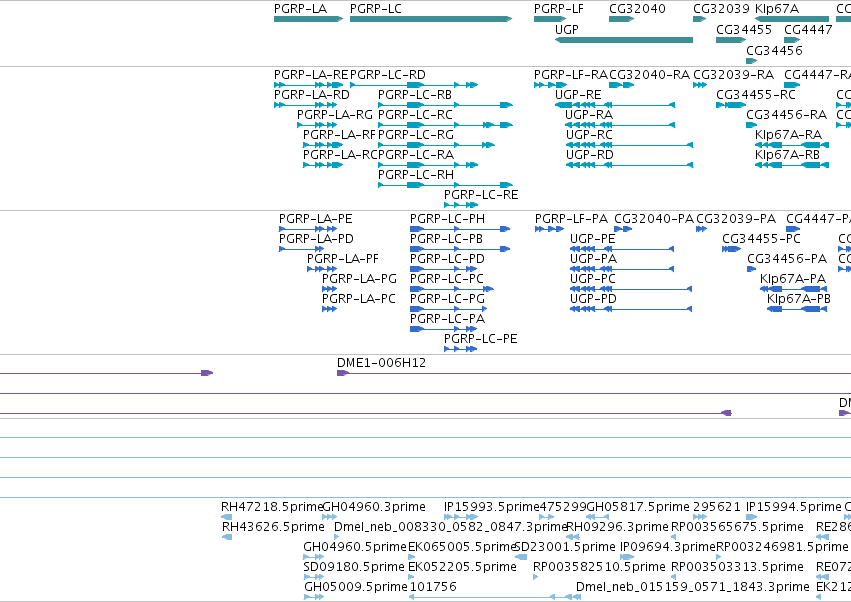851x602 pixels.
Task: Click EST GH05009.5prime
Action: [x=314, y=598]
